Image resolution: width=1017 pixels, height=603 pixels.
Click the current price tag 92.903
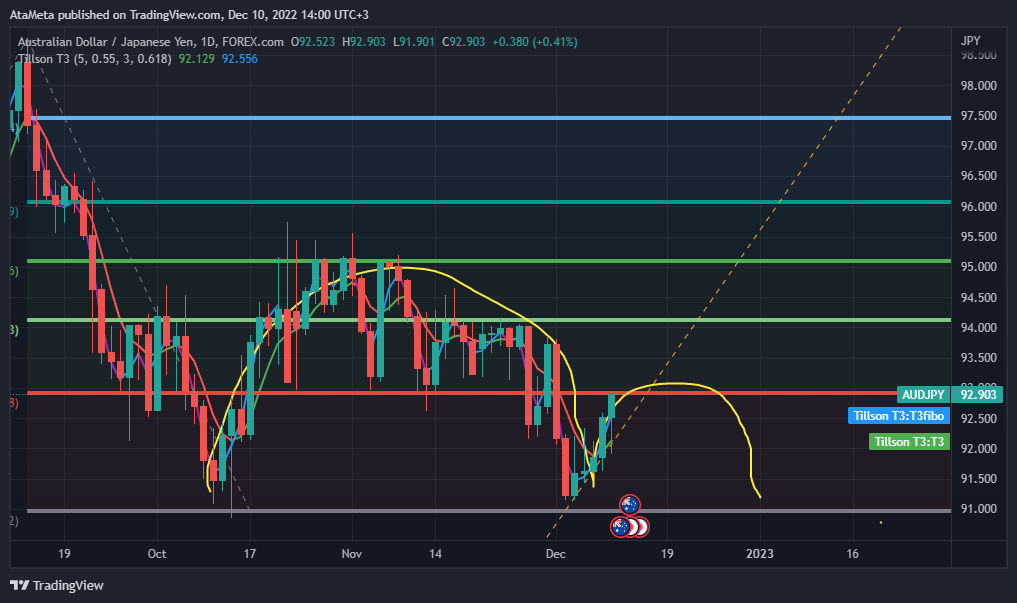click(977, 395)
